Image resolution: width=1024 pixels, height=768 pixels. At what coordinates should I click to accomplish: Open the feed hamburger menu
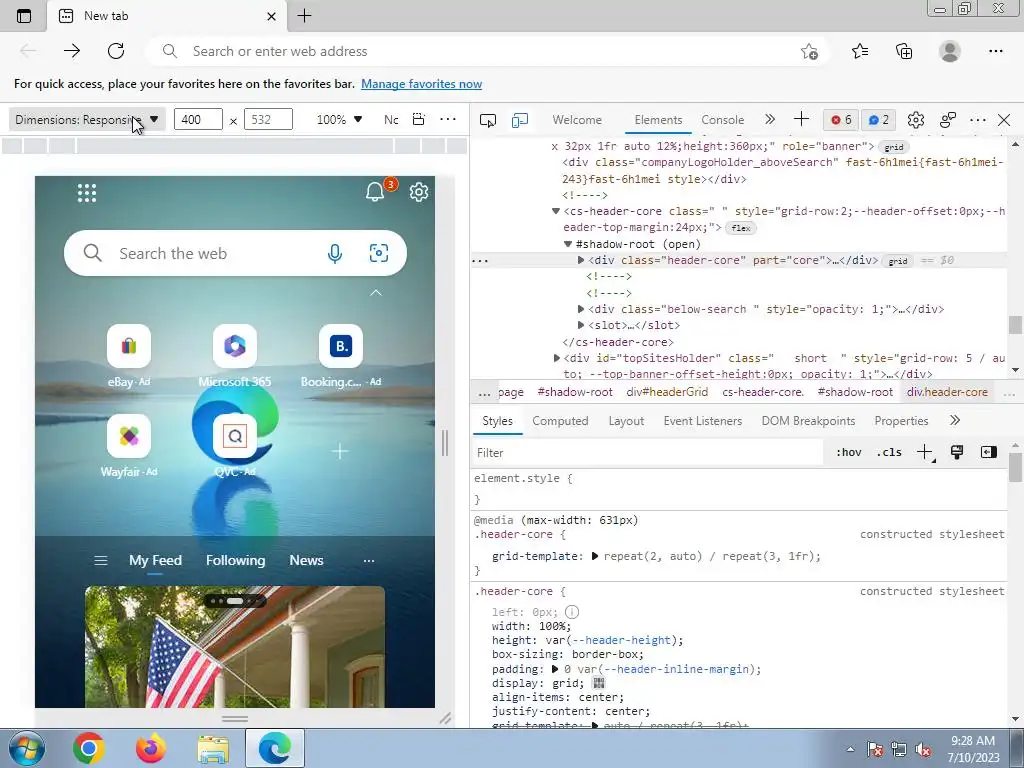point(101,560)
